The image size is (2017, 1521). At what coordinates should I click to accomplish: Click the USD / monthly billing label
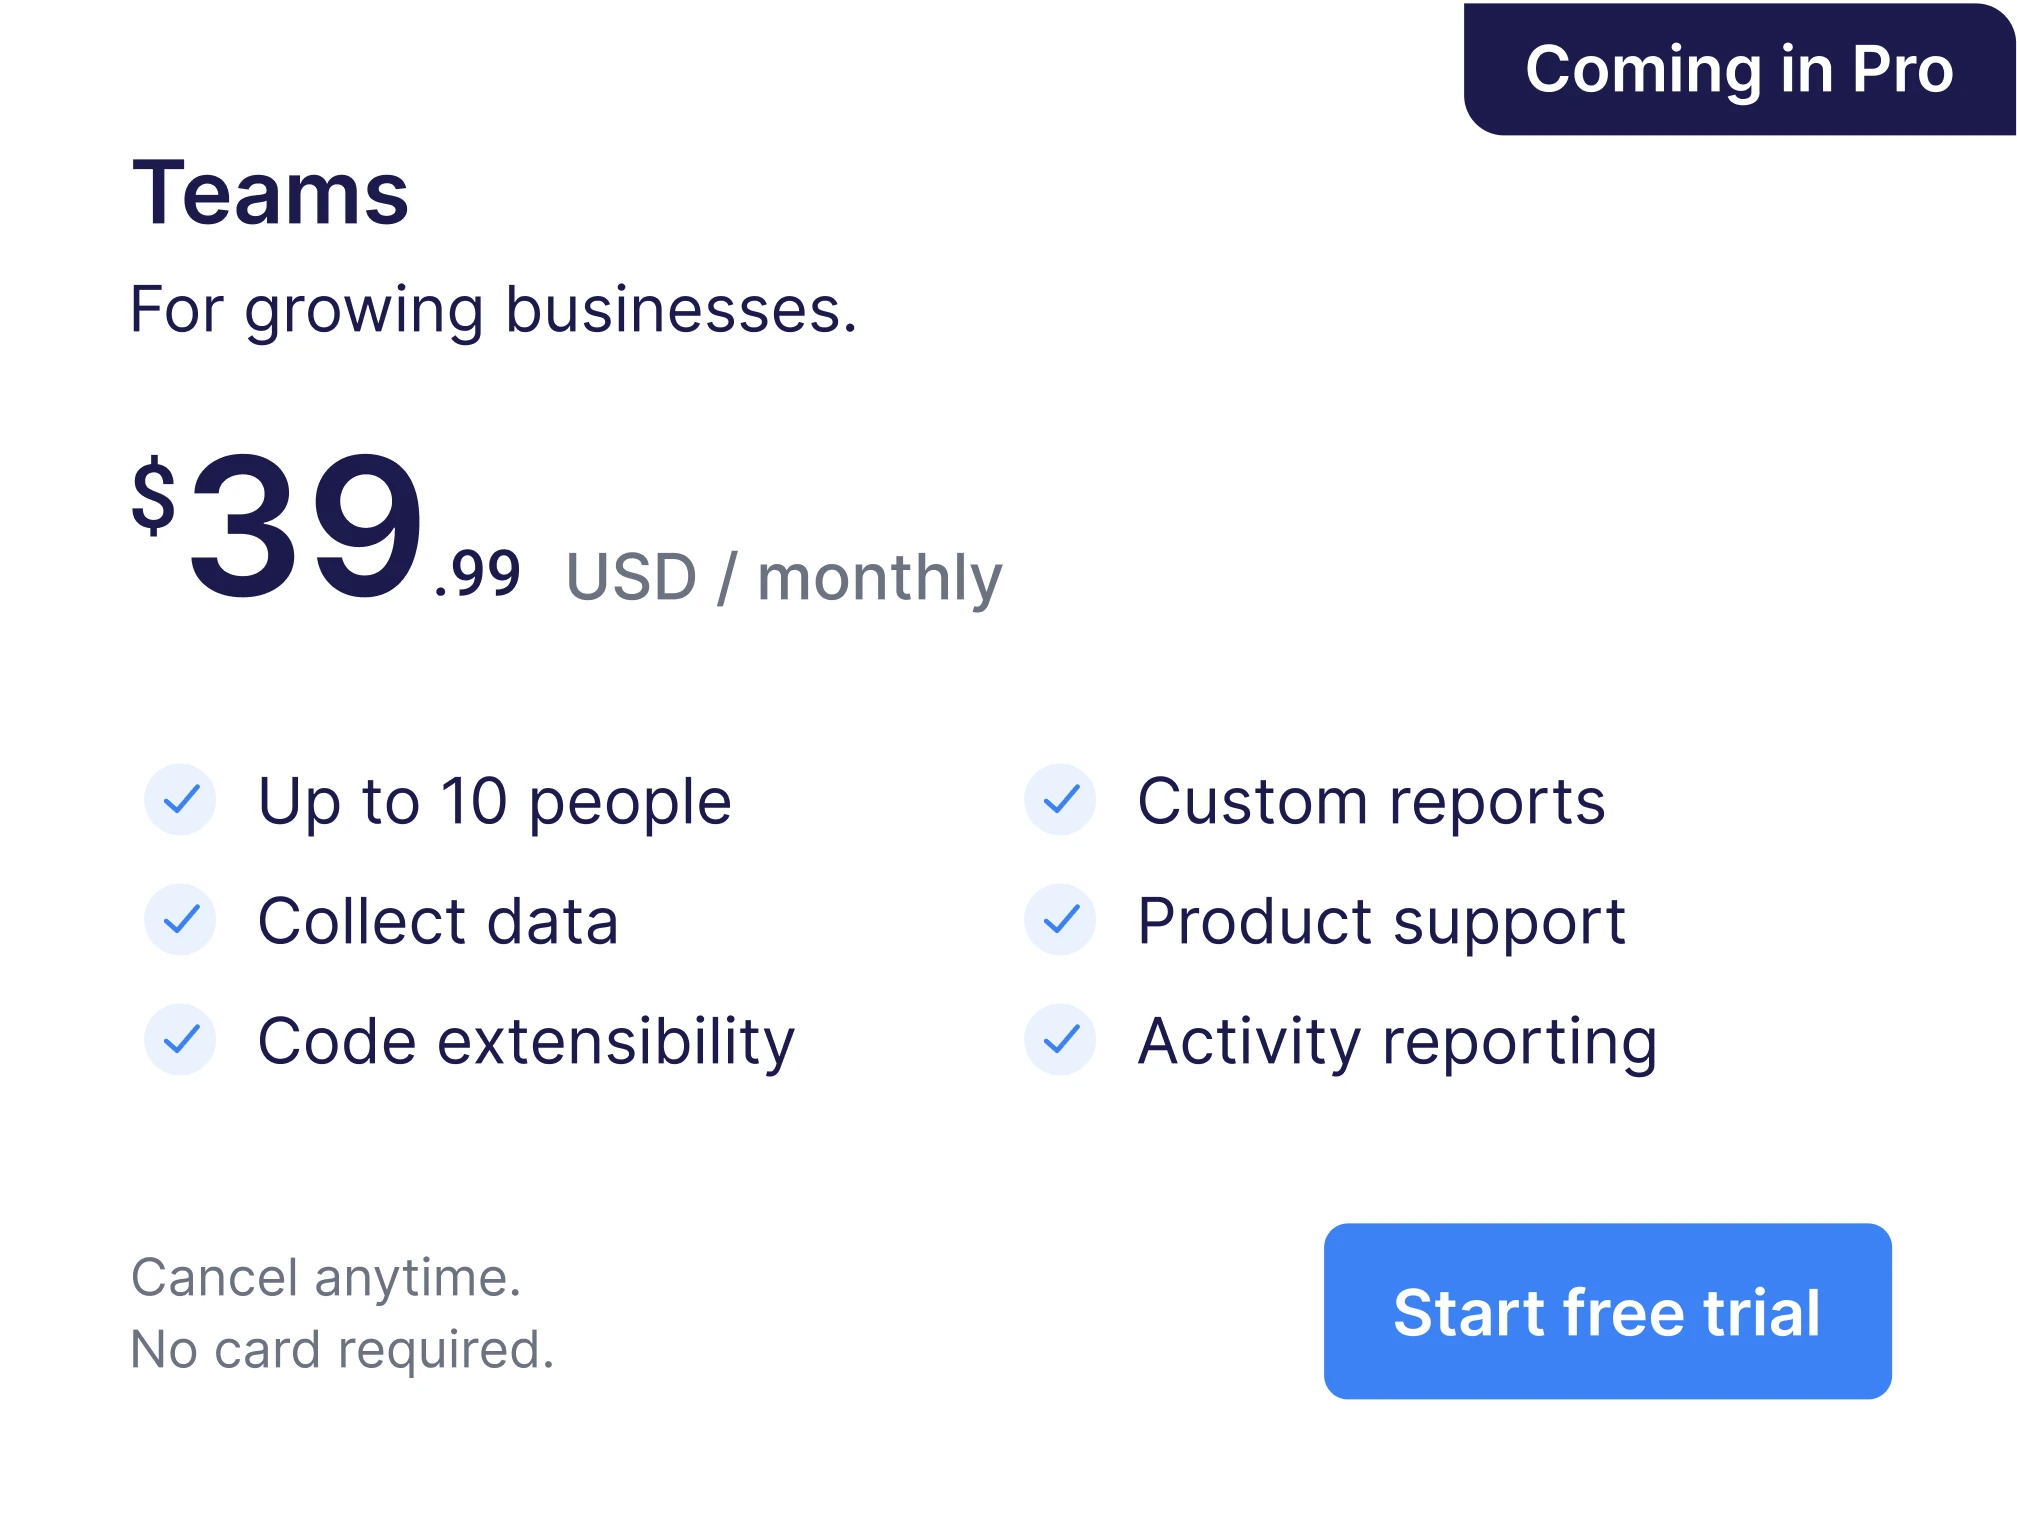tap(784, 578)
